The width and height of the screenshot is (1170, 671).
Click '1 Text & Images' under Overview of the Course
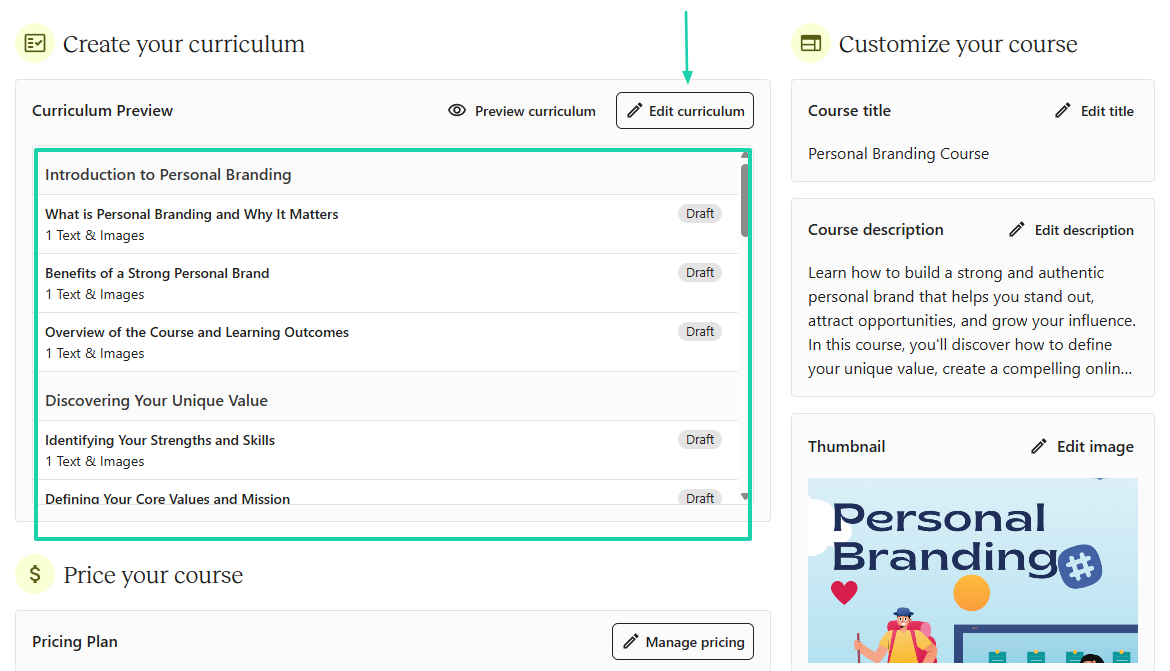point(95,353)
